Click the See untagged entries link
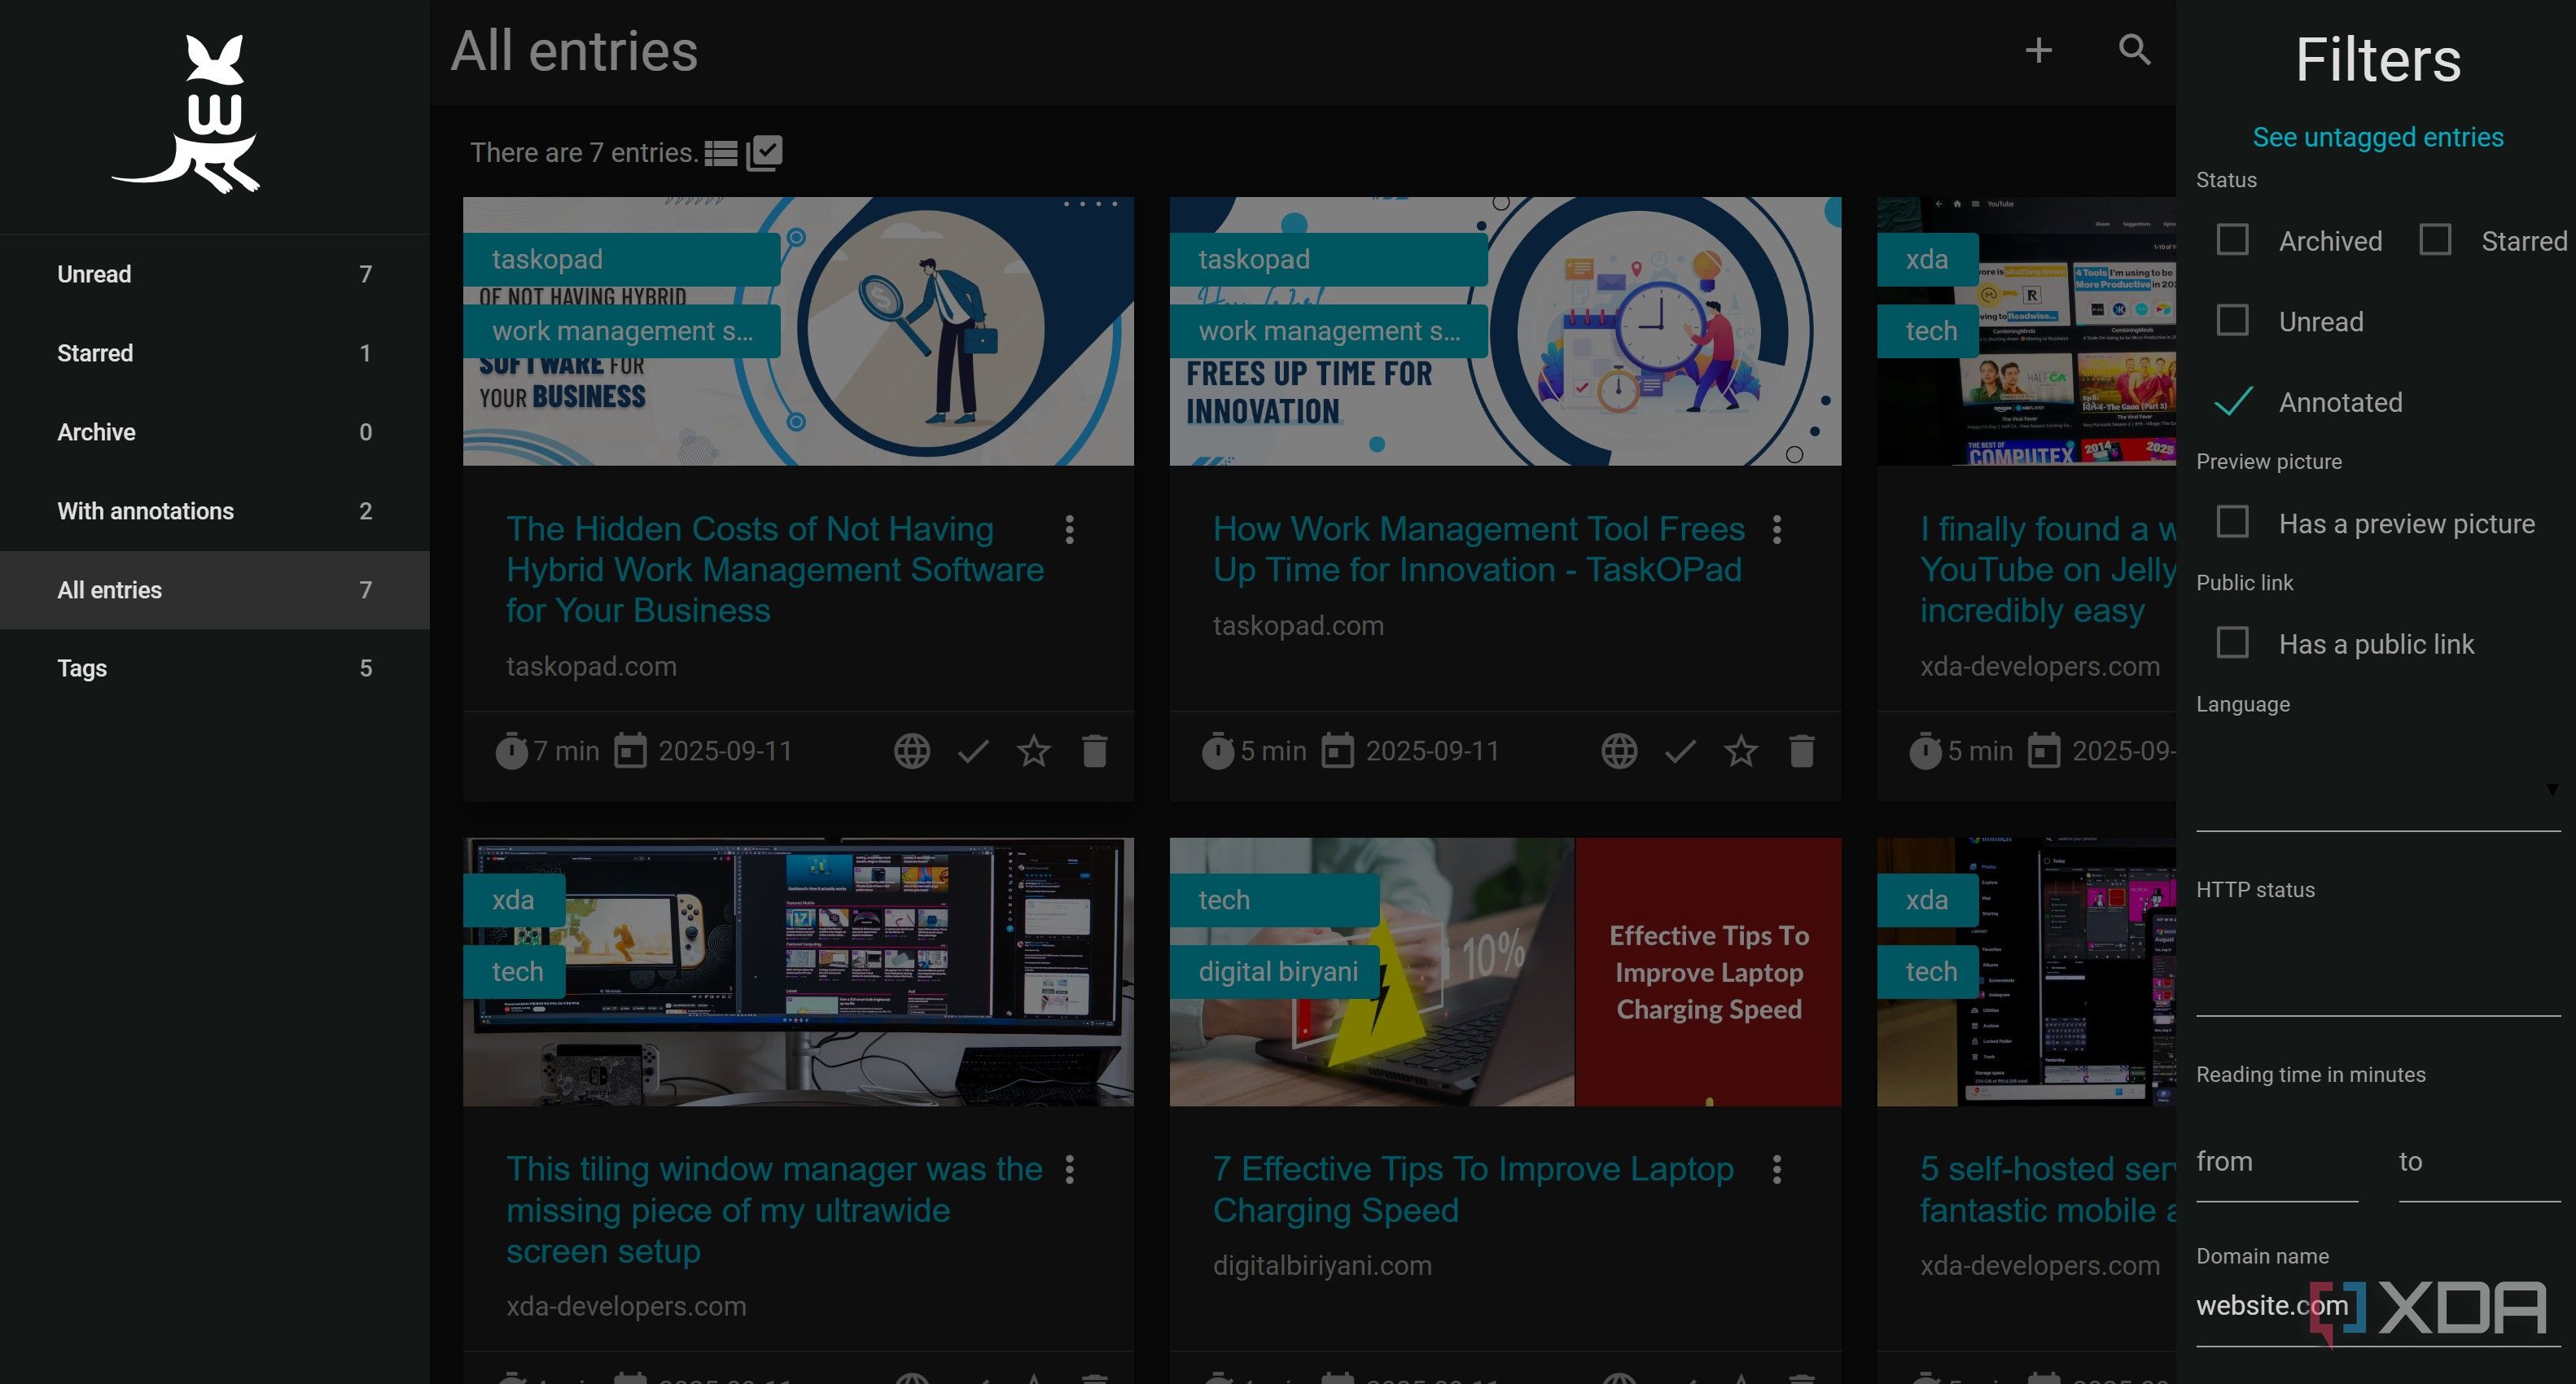The width and height of the screenshot is (2576, 1384). tap(2377, 137)
